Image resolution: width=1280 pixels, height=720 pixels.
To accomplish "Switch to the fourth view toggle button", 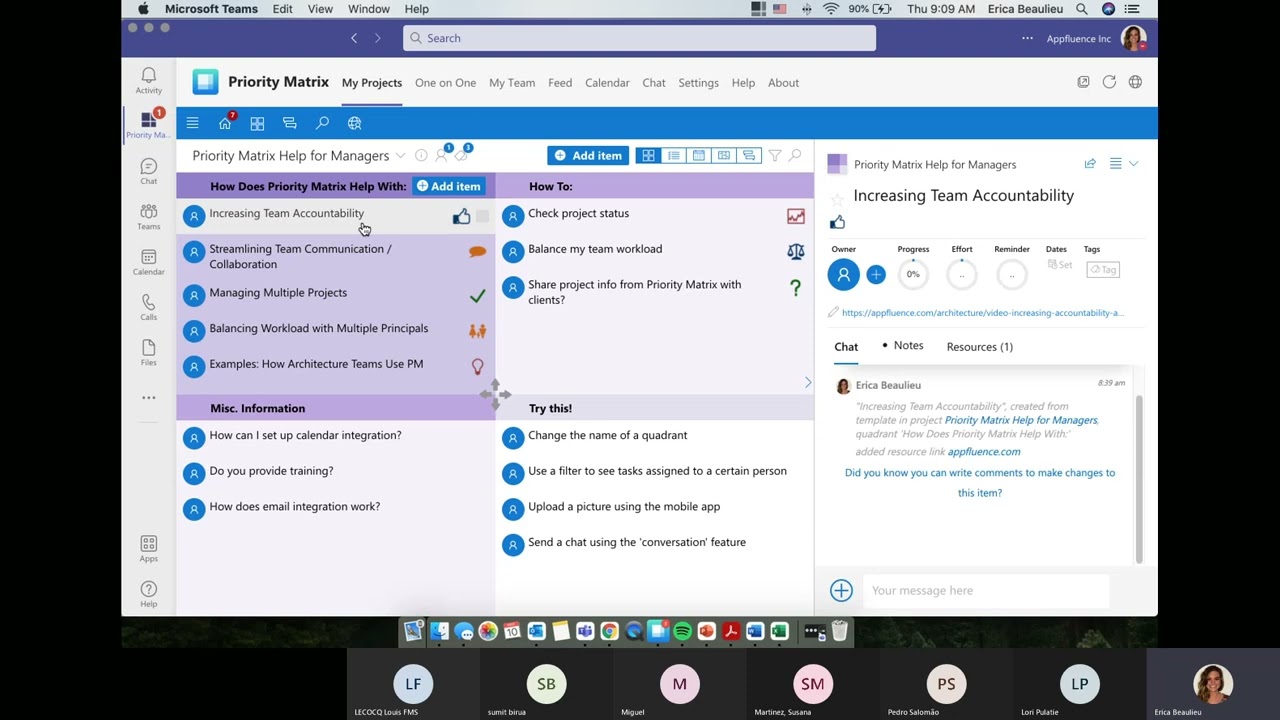I will point(724,155).
